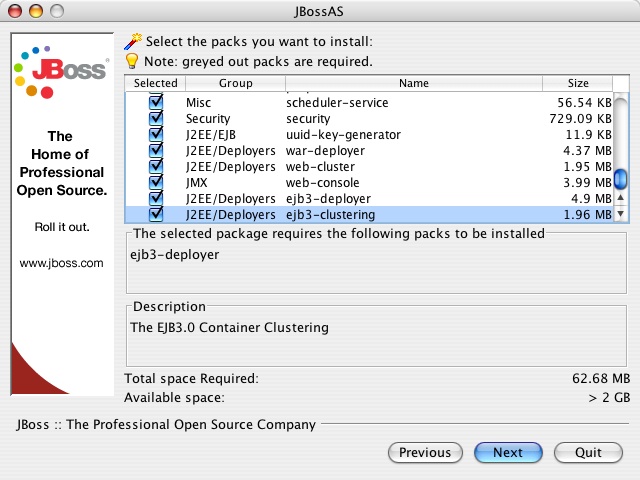
Task: Disable the ejb3-clustering pack checkbox
Action: [156, 215]
